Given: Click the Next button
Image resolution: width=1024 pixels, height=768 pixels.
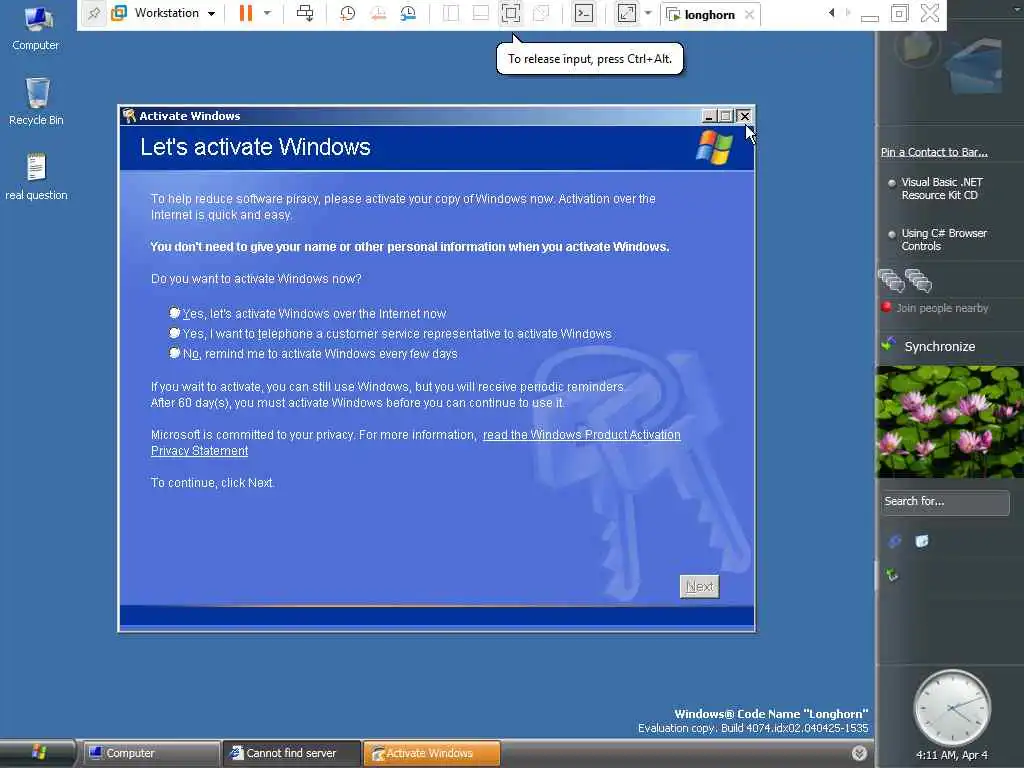Looking at the screenshot, I should tap(699, 586).
